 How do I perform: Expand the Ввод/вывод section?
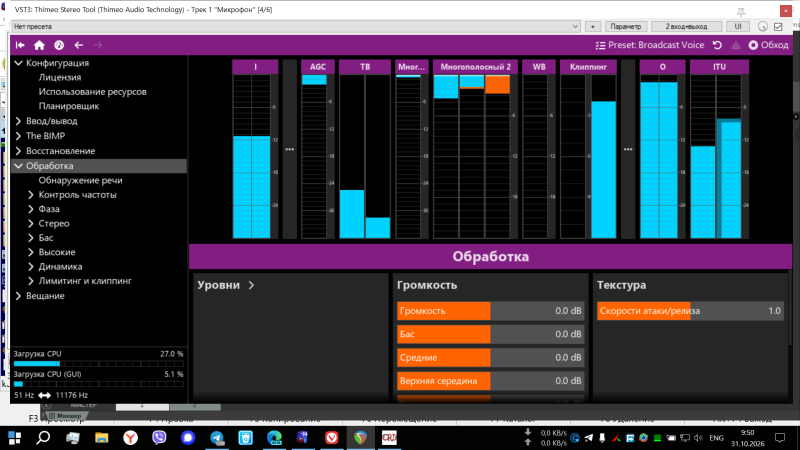pos(18,121)
